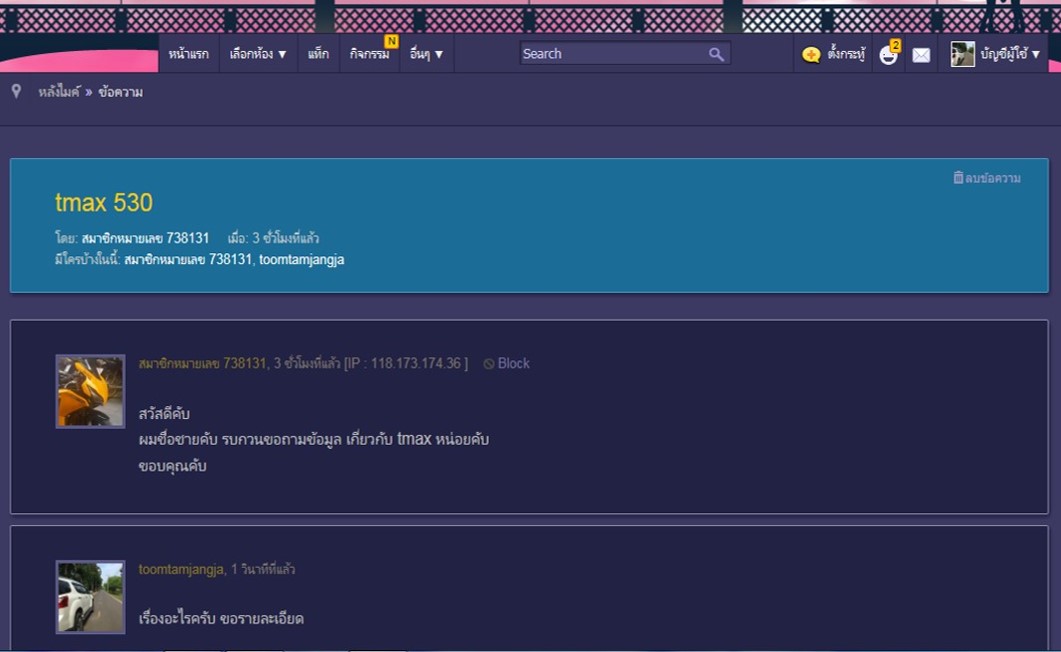
Task: Click the Block circle icon
Action: pos(489,364)
